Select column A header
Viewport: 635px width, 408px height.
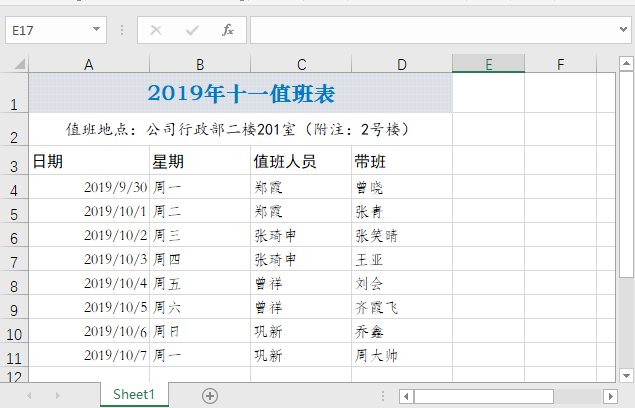click(89, 64)
